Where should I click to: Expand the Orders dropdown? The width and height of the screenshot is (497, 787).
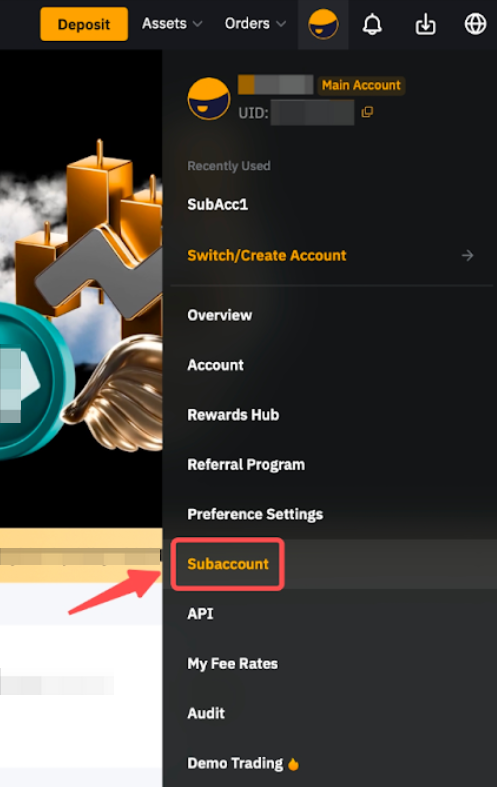[255, 24]
